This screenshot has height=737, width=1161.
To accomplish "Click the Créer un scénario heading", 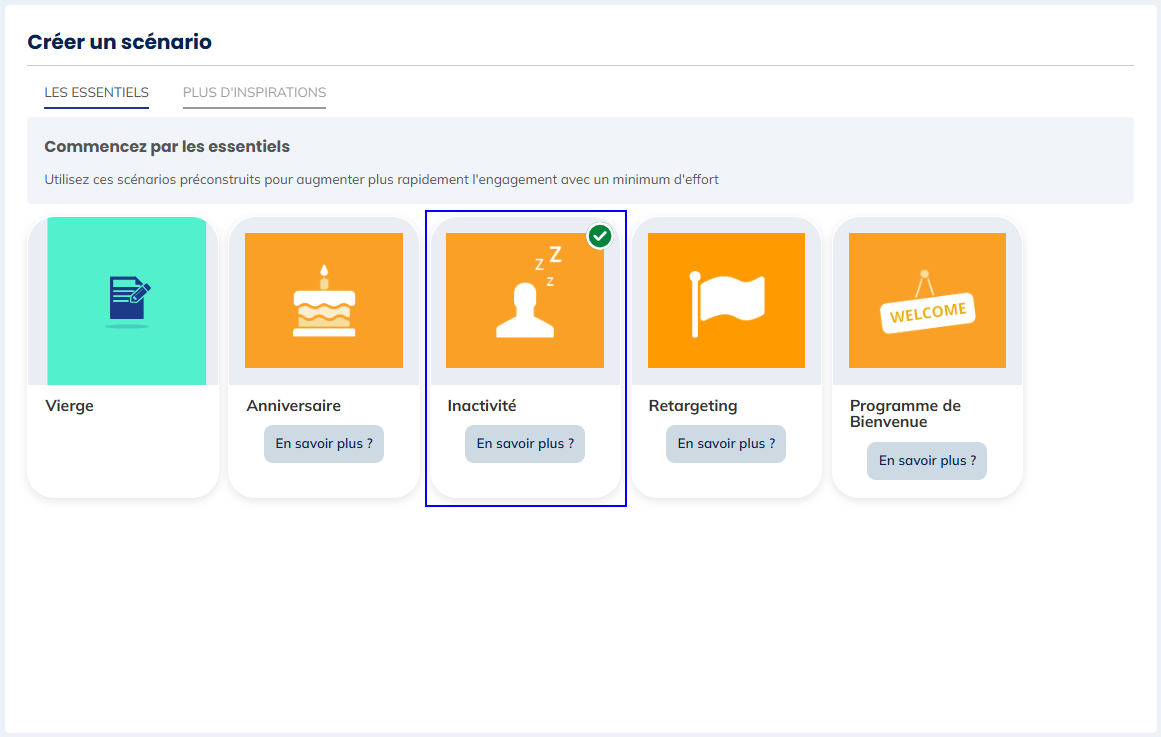I will coord(119,42).
